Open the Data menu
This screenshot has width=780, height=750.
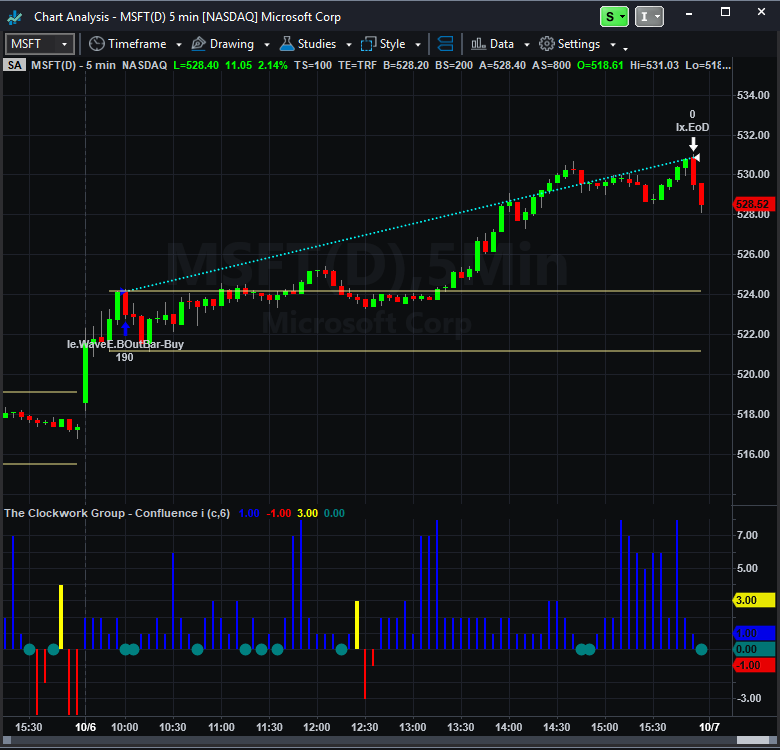tap(500, 44)
